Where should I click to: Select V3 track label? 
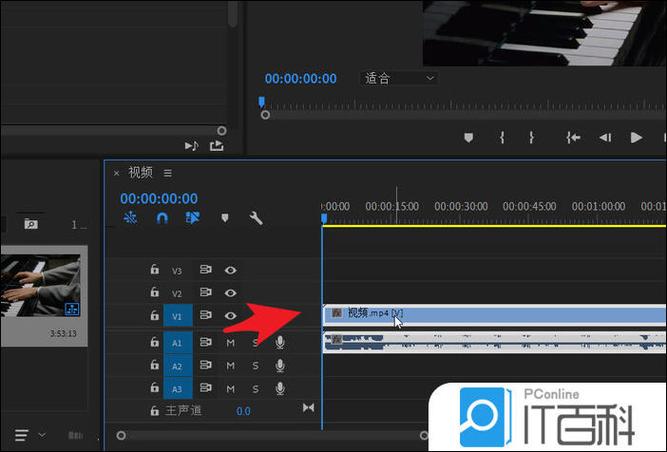[177, 271]
